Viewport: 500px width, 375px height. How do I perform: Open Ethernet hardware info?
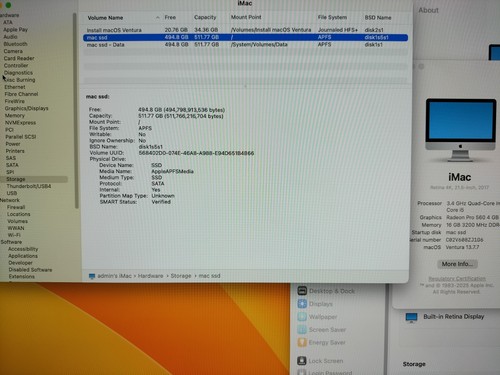pyautogui.click(x=15, y=87)
